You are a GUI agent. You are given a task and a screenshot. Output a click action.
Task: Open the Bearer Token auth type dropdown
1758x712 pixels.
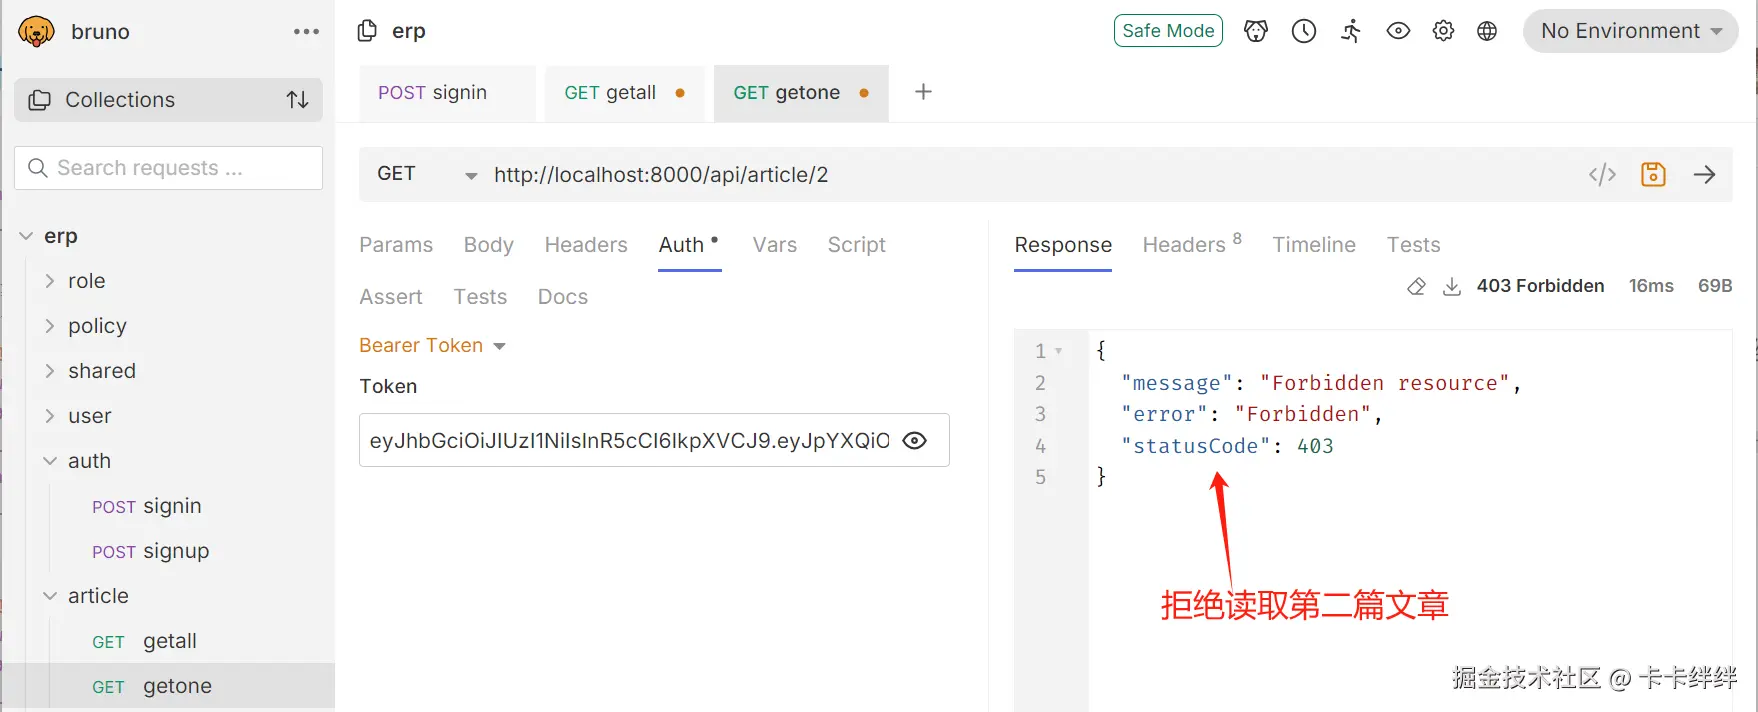tap(433, 345)
